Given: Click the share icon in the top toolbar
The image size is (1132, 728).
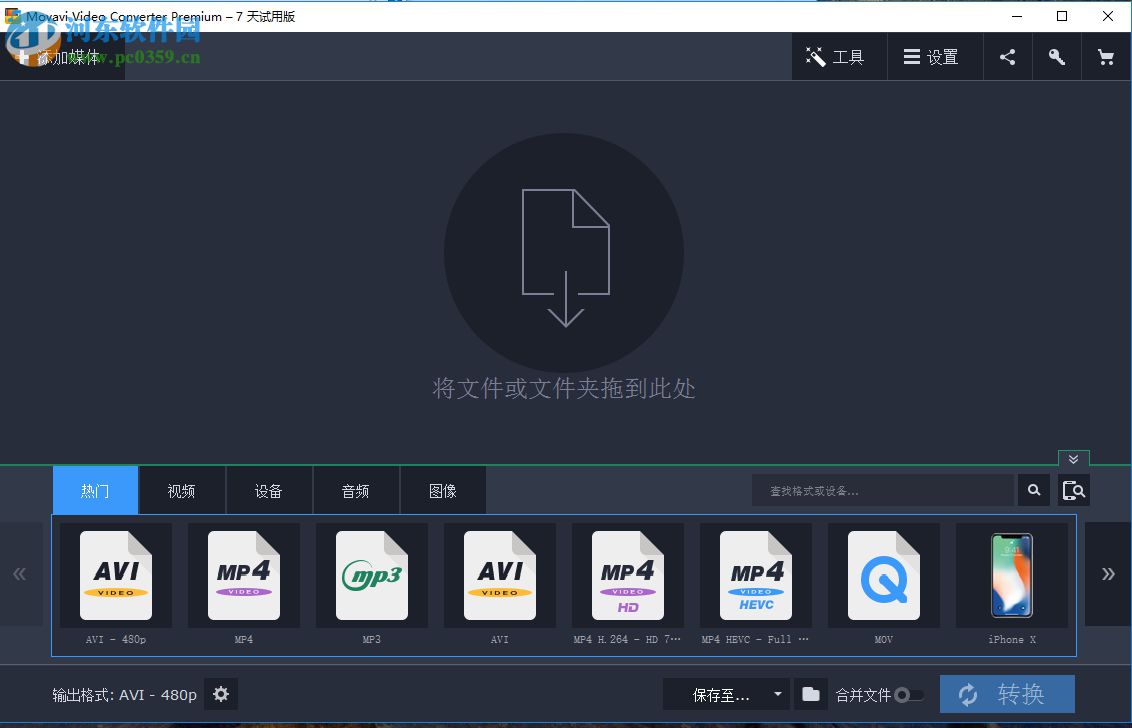Looking at the screenshot, I should click(x=1007, y=57).
